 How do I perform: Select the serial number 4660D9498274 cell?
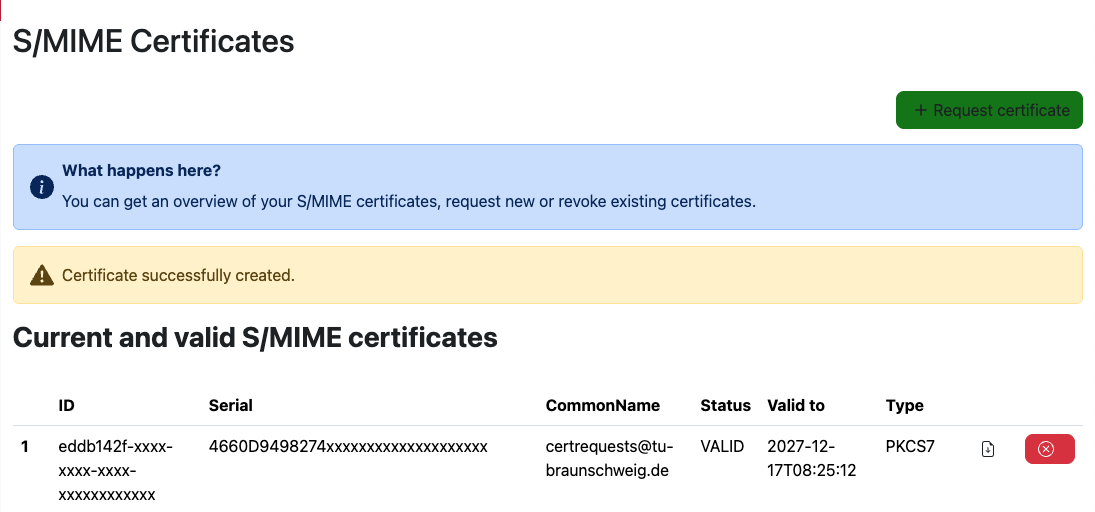[347, 446]
